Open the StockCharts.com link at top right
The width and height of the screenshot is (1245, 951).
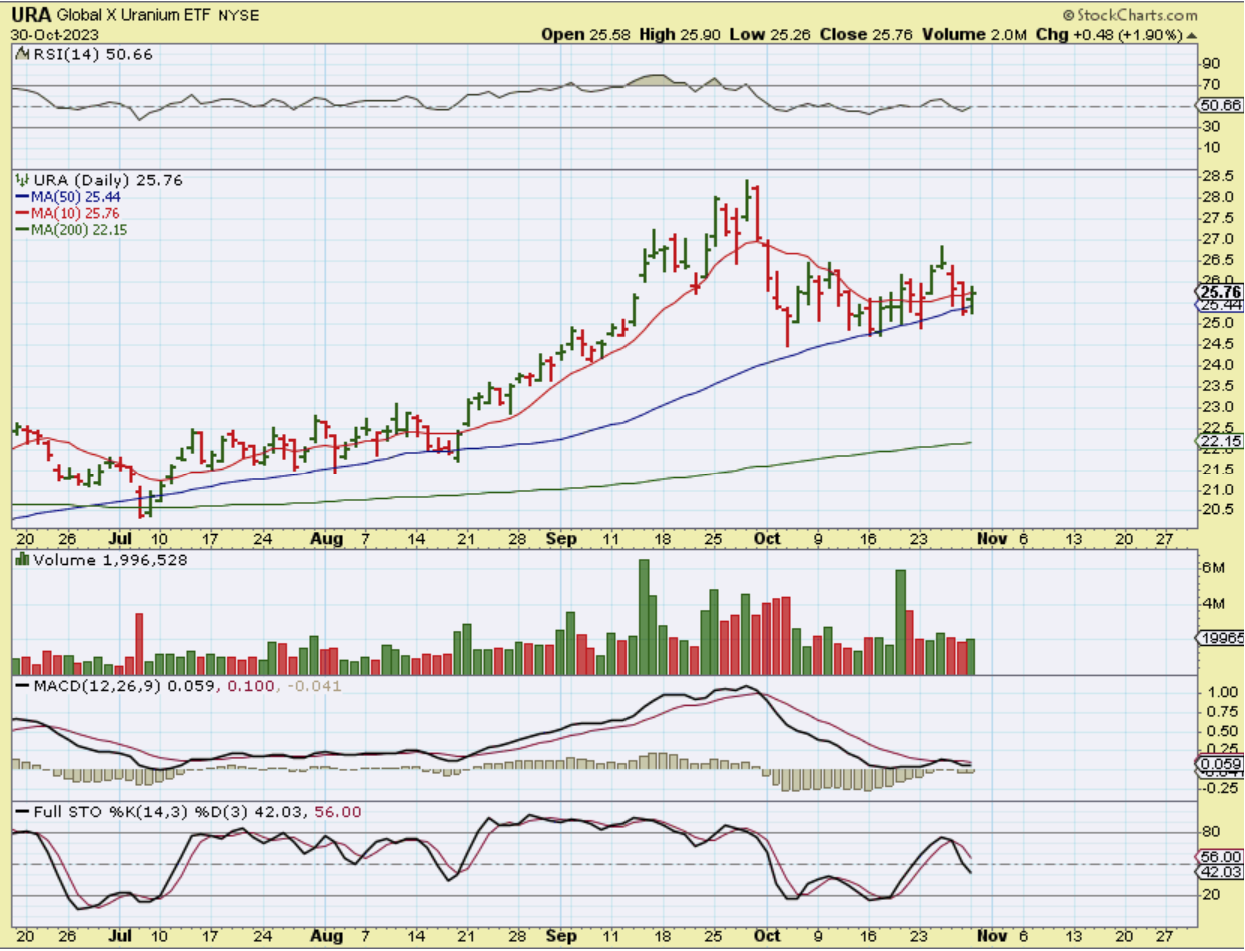click(1136, 15)
